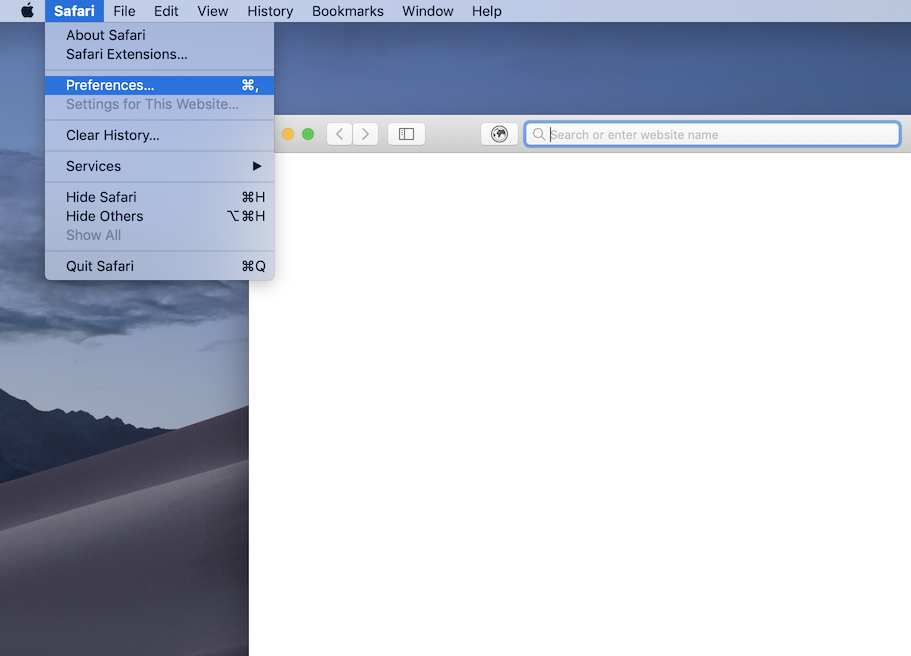Select Hide Safari
911x656 pixels.
click(101, 197)
